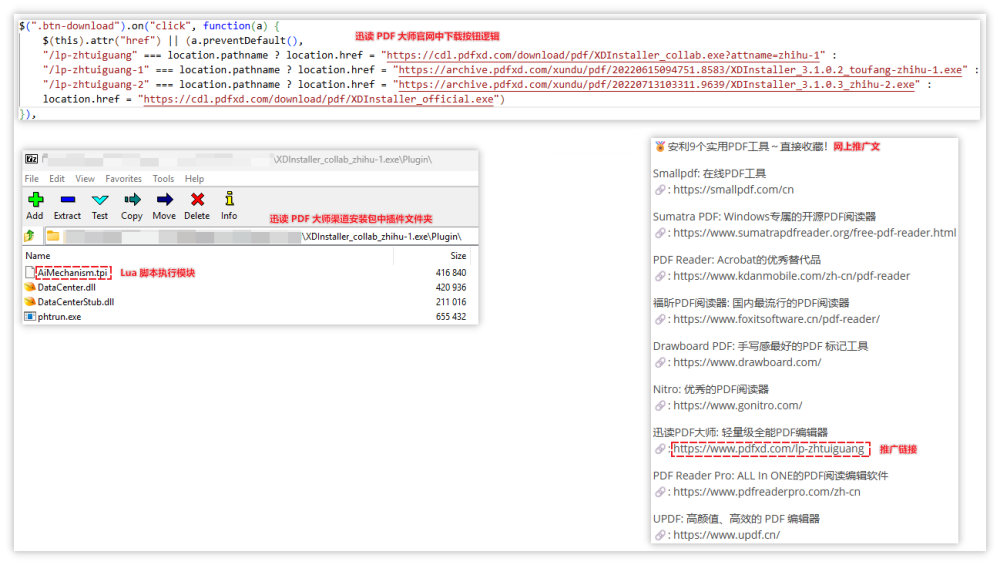Click link icon beside drawboard URL
This screenshot has height=565, width=1000.
pyautogui.click(x=660, y=363)
